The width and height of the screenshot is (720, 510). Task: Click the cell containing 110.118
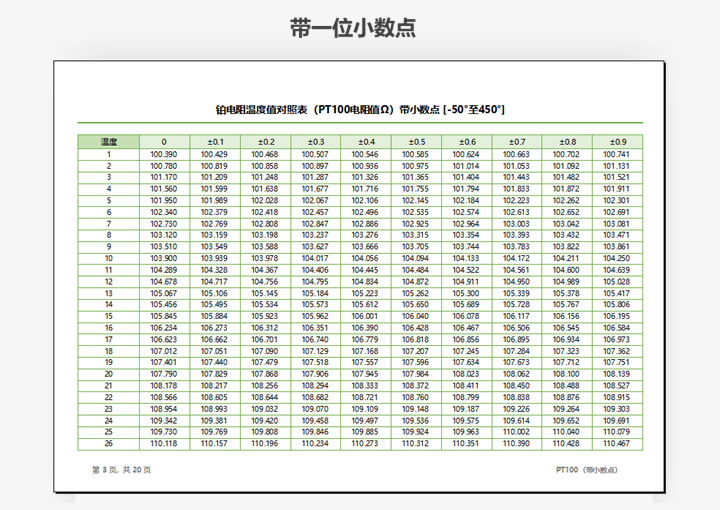[164, 443]
